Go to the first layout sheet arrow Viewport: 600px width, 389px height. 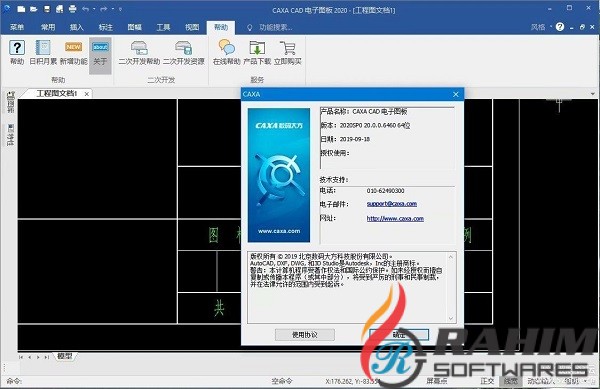click(21, 357)
